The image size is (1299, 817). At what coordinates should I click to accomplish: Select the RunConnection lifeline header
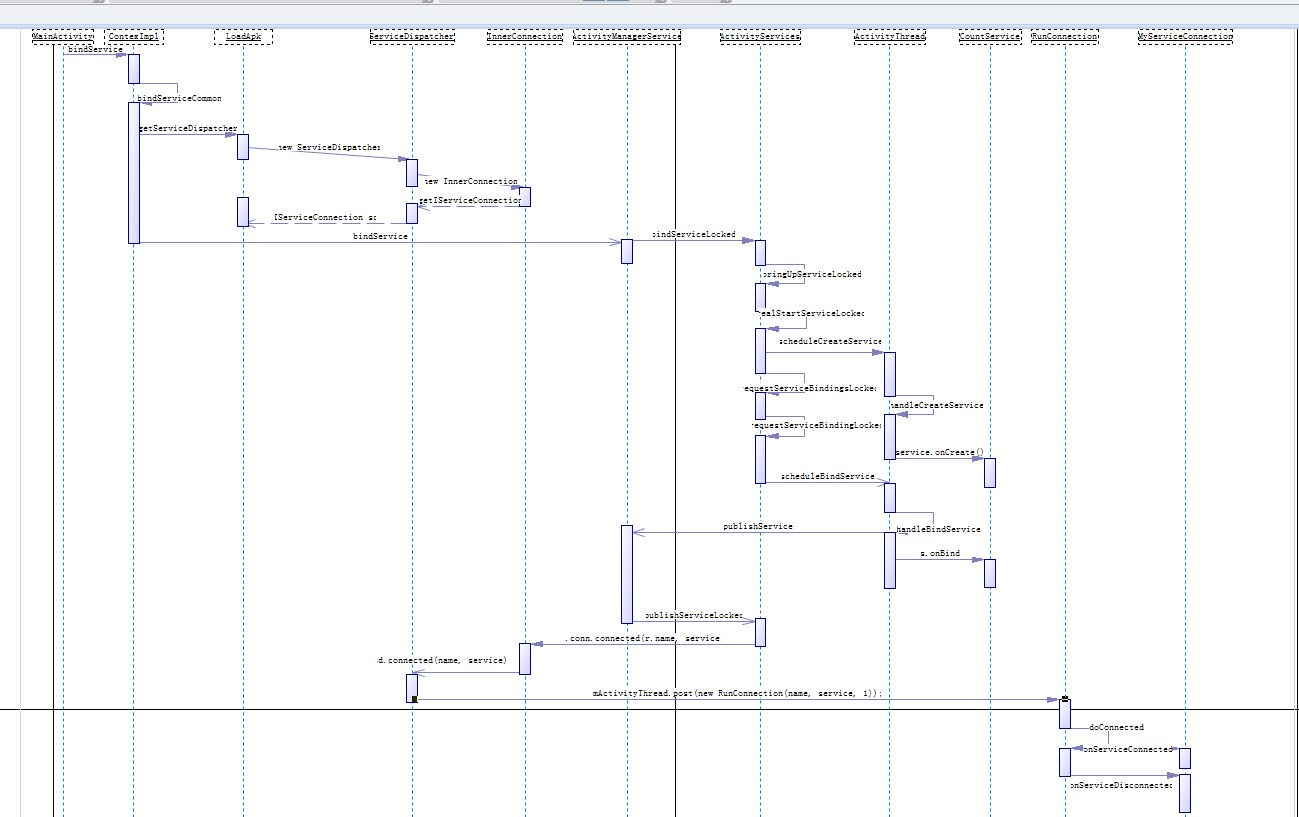coord(1065,37)
